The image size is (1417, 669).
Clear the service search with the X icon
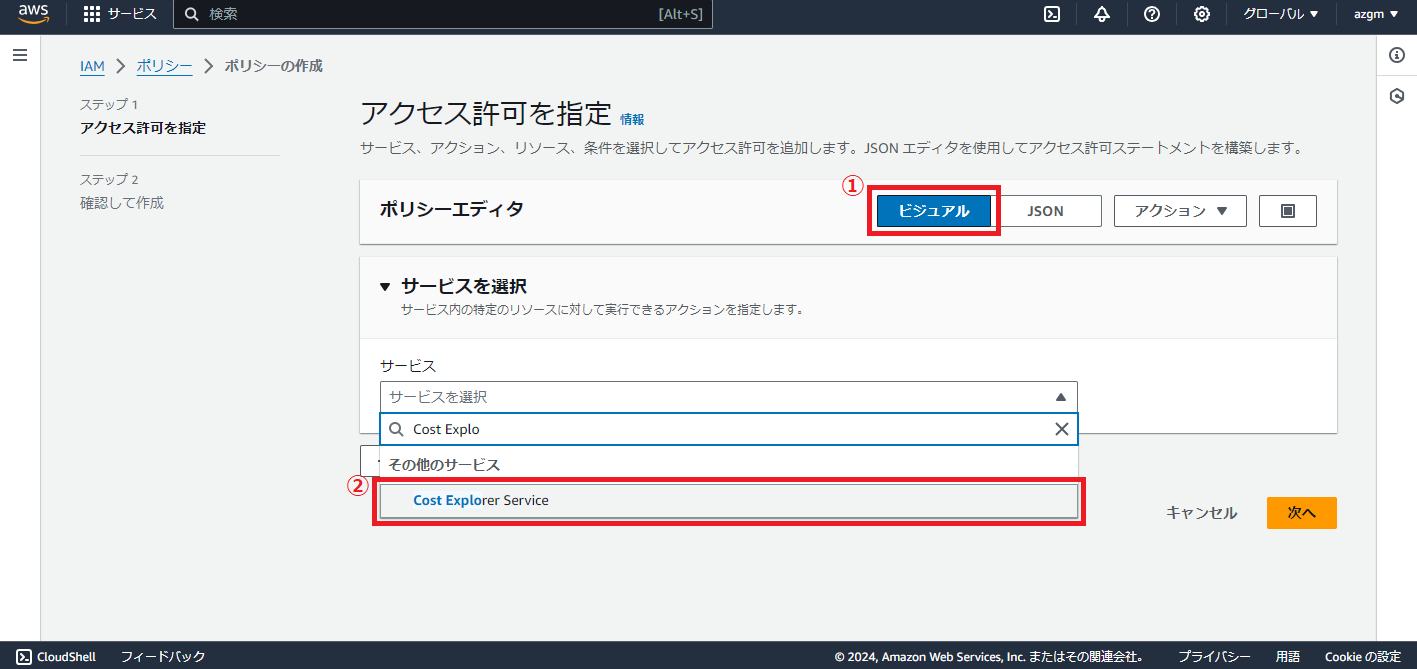[1061, 428]
